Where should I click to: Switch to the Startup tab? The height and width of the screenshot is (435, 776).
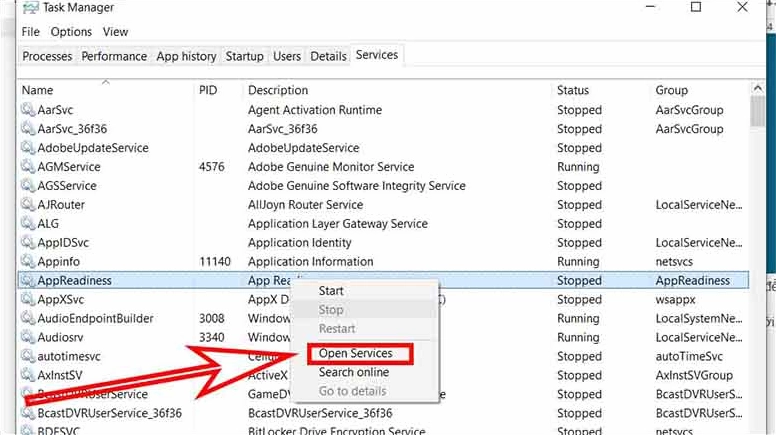pos(244,56)
